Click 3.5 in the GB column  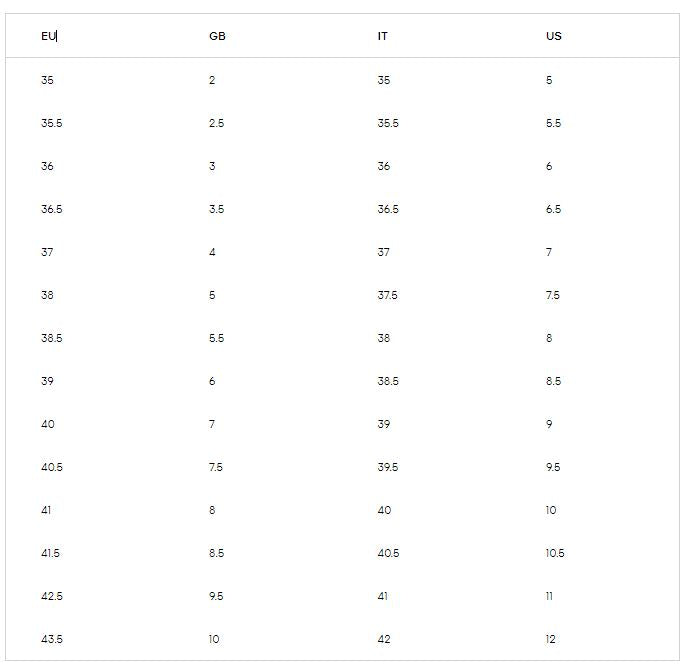[216, 209]
